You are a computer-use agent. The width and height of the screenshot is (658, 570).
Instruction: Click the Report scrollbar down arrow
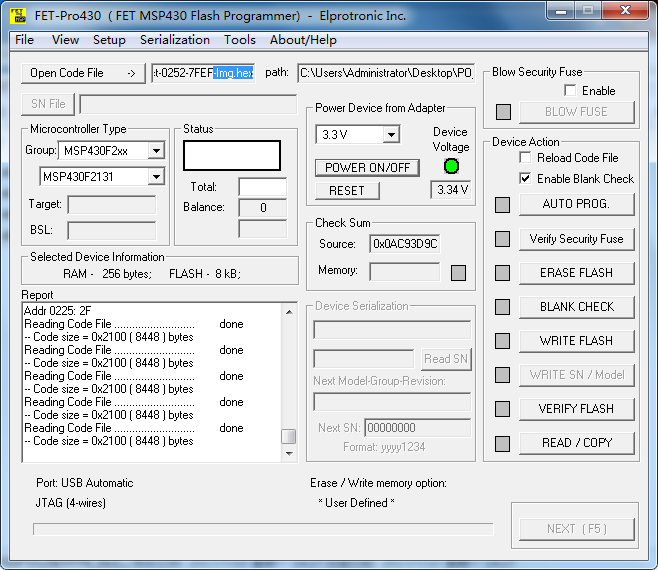[289, 453]
